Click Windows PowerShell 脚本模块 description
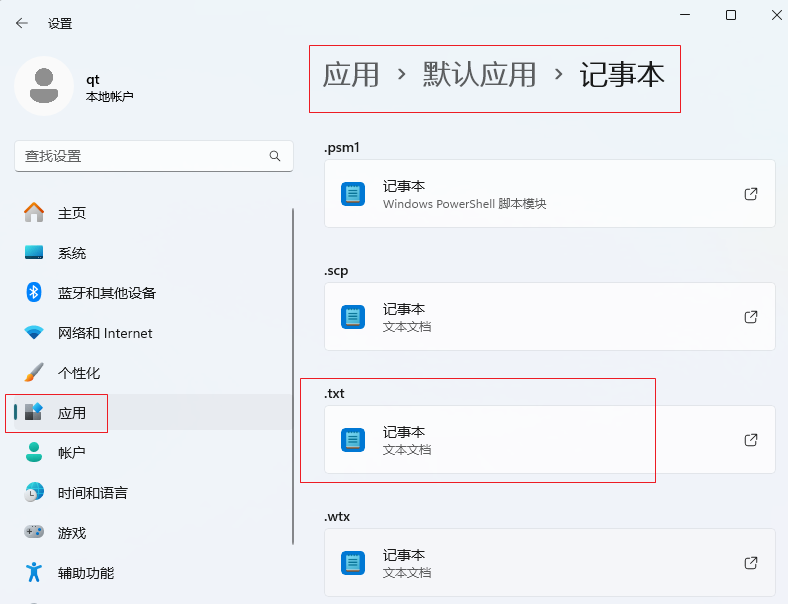 click(x=464, y=204)
